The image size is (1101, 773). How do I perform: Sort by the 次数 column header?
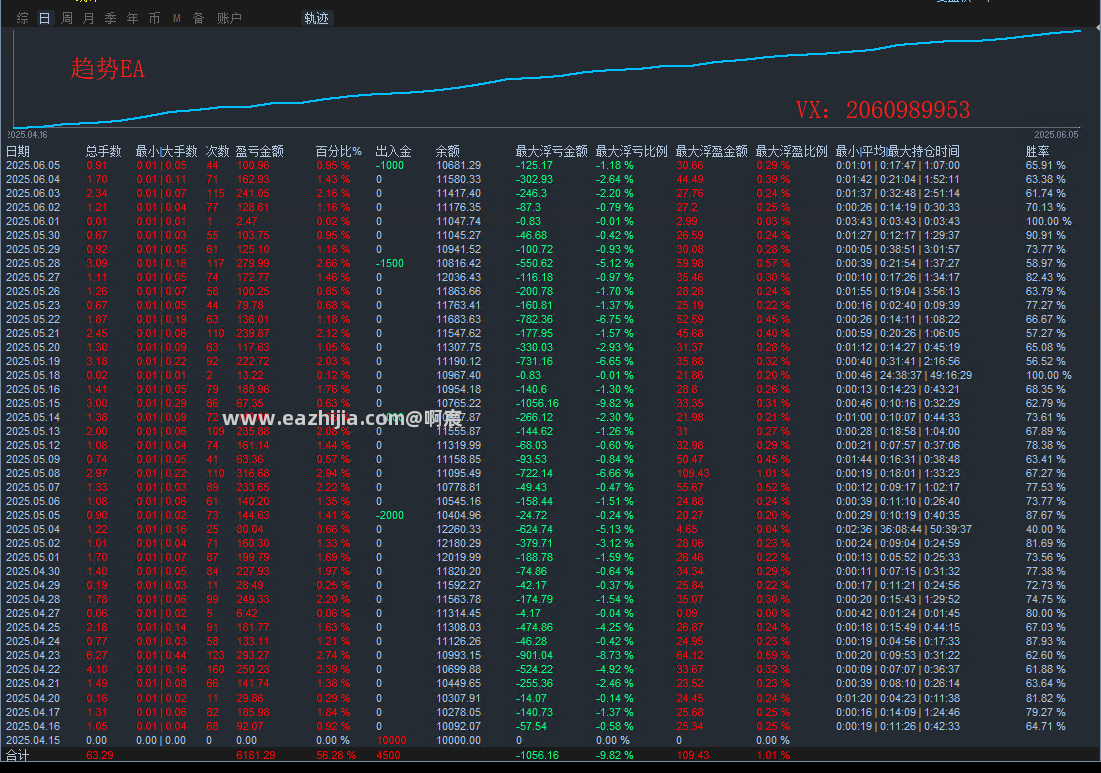click(x=217, y=151)
